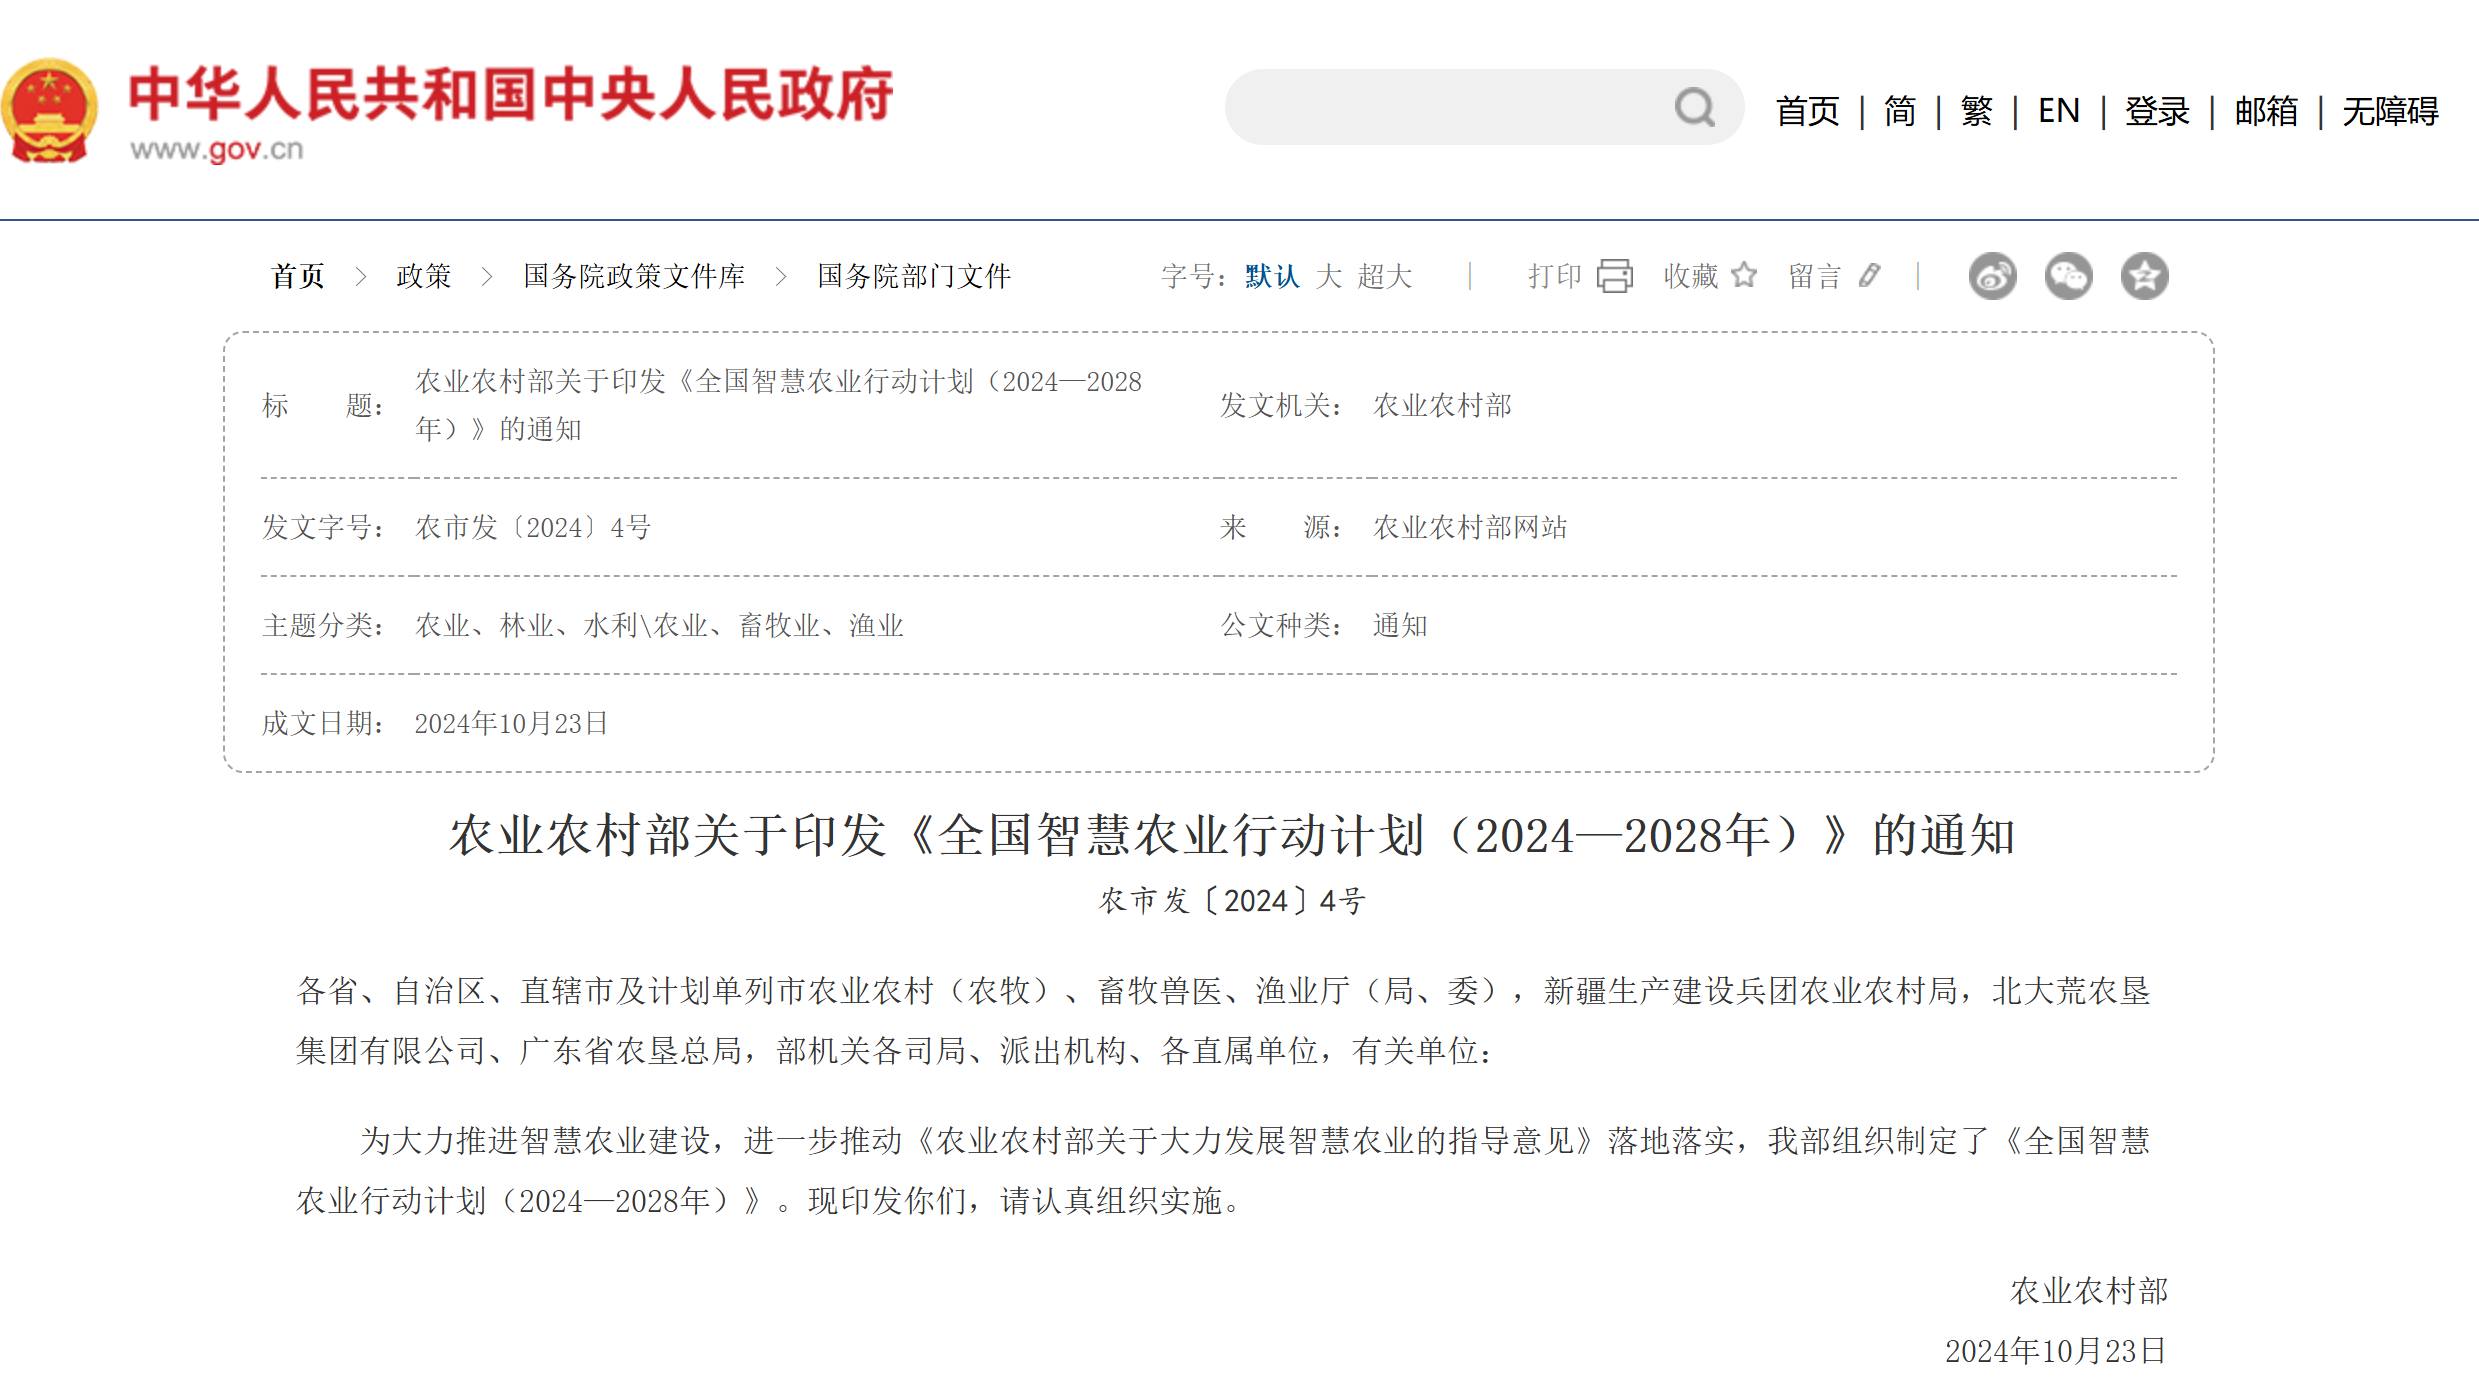Click the favorite star icon next to 收藏

1744,275
